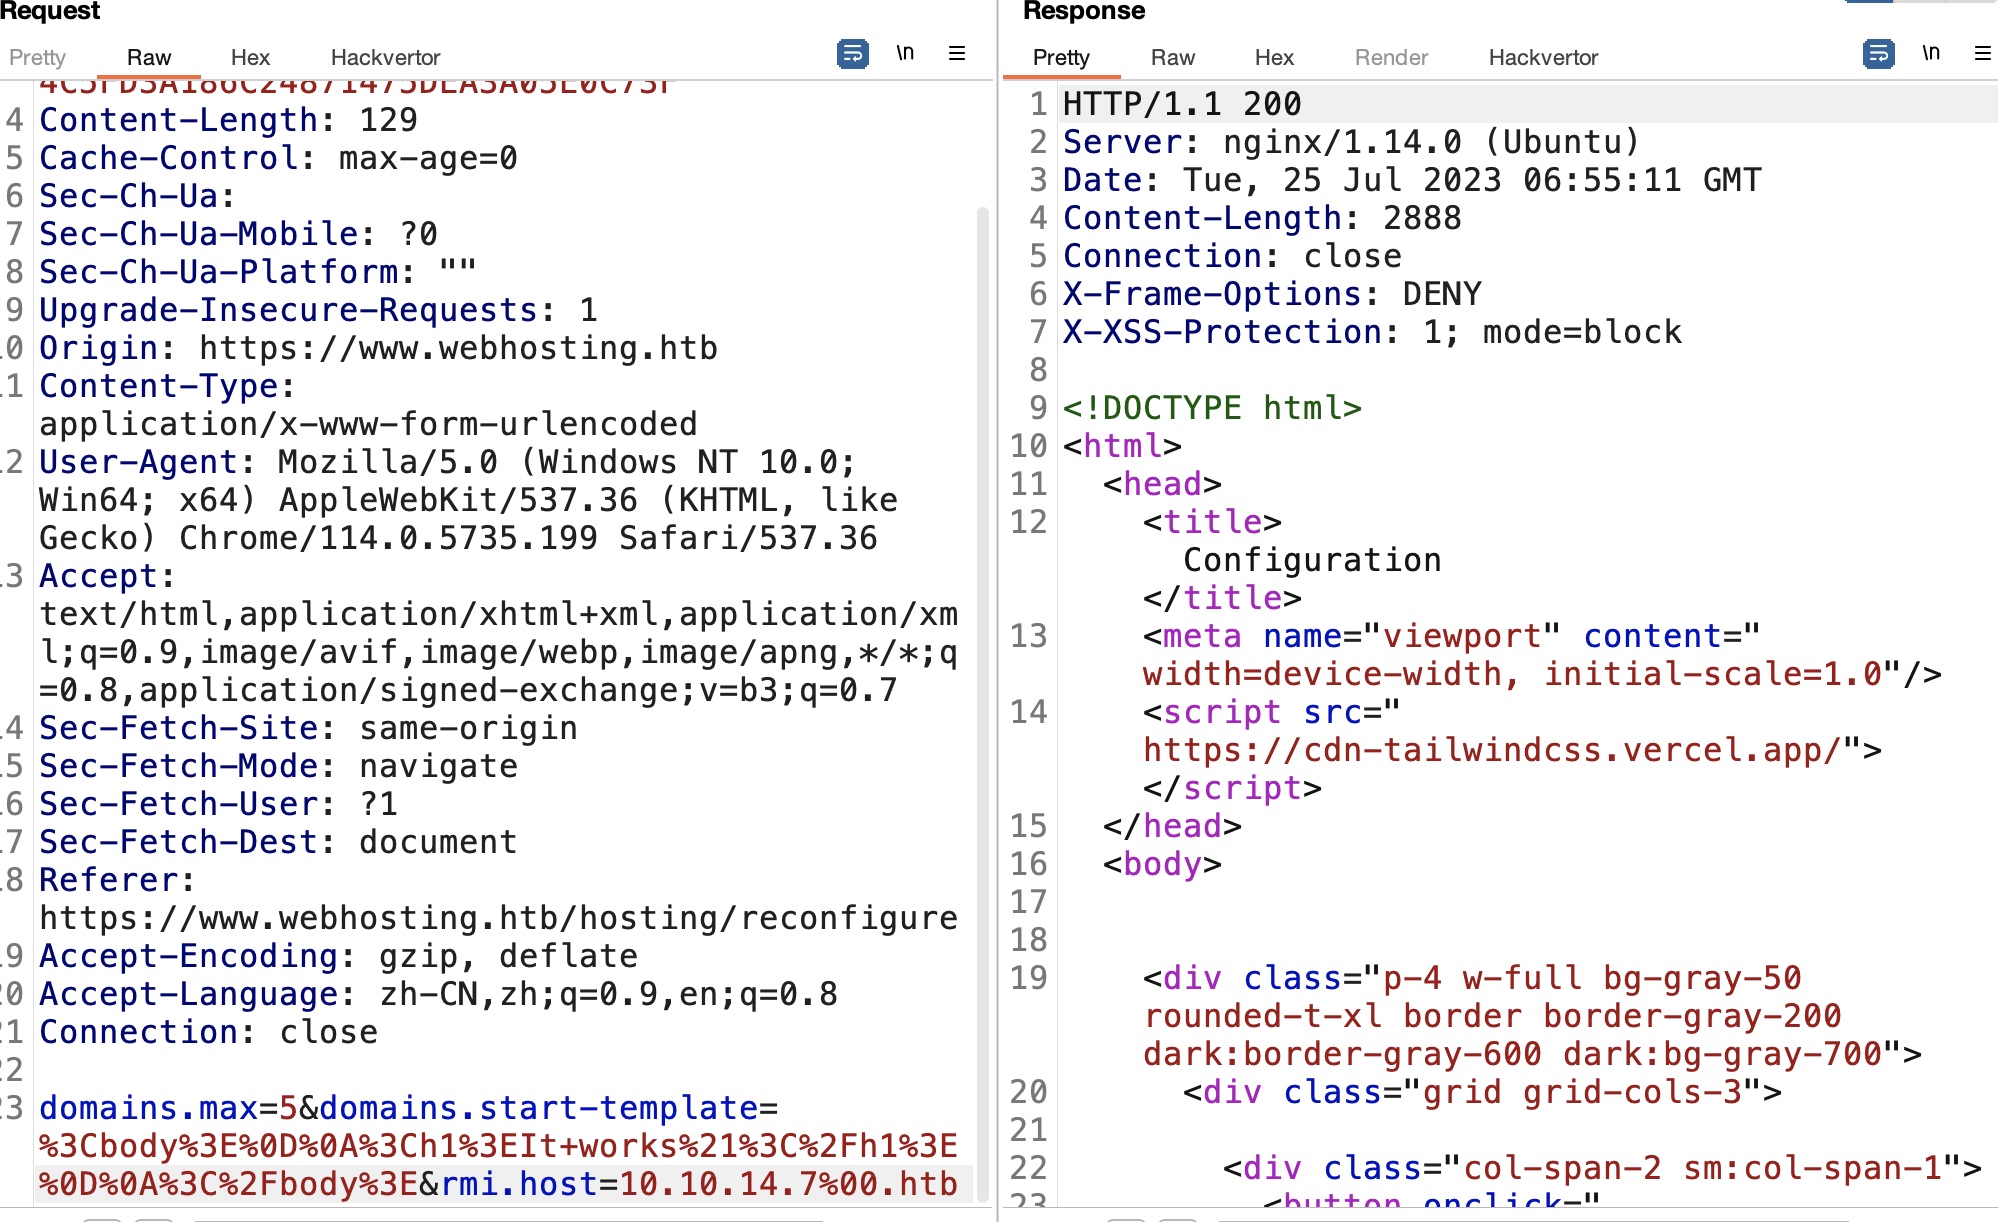Image resolution: width=1998 pixels, height=1222 pixels.
Task: Open the Hex tab in Response
Action: (x=1274, y=58)
